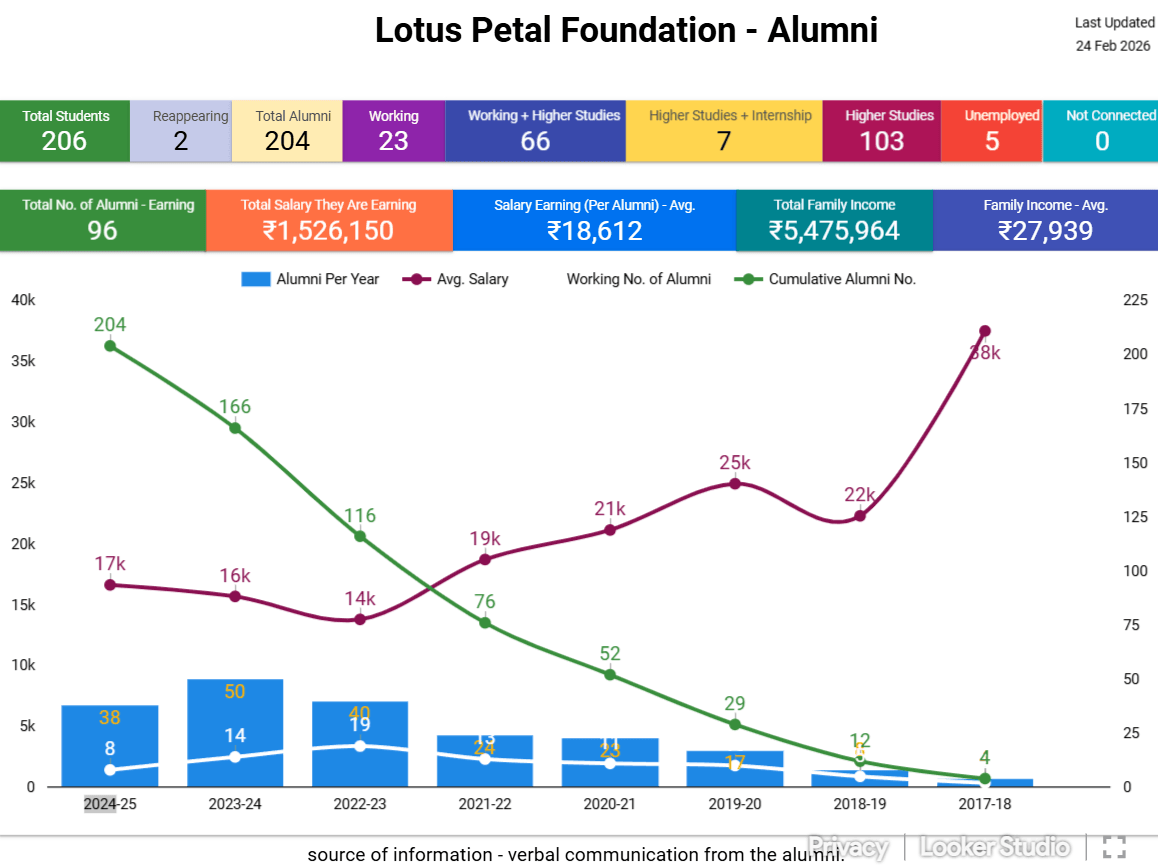Click the 2023-24 alumni bar
This screenshot has height=866, width=1158.
click(235, 732)
